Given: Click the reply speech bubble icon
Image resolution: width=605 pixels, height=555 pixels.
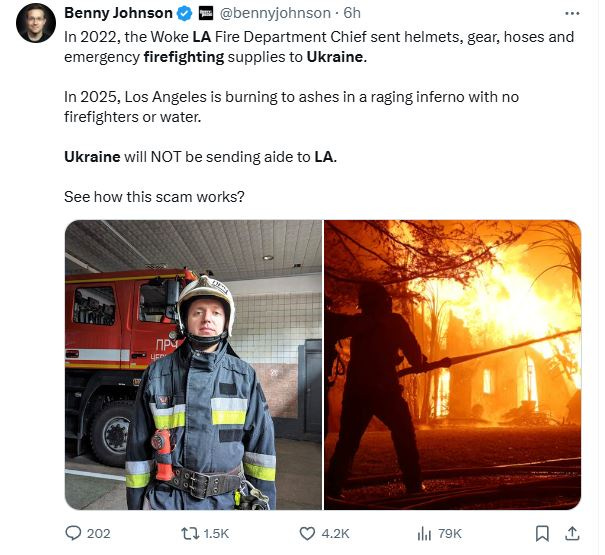Looking at the screenshot, I should [x=73, y=533].
